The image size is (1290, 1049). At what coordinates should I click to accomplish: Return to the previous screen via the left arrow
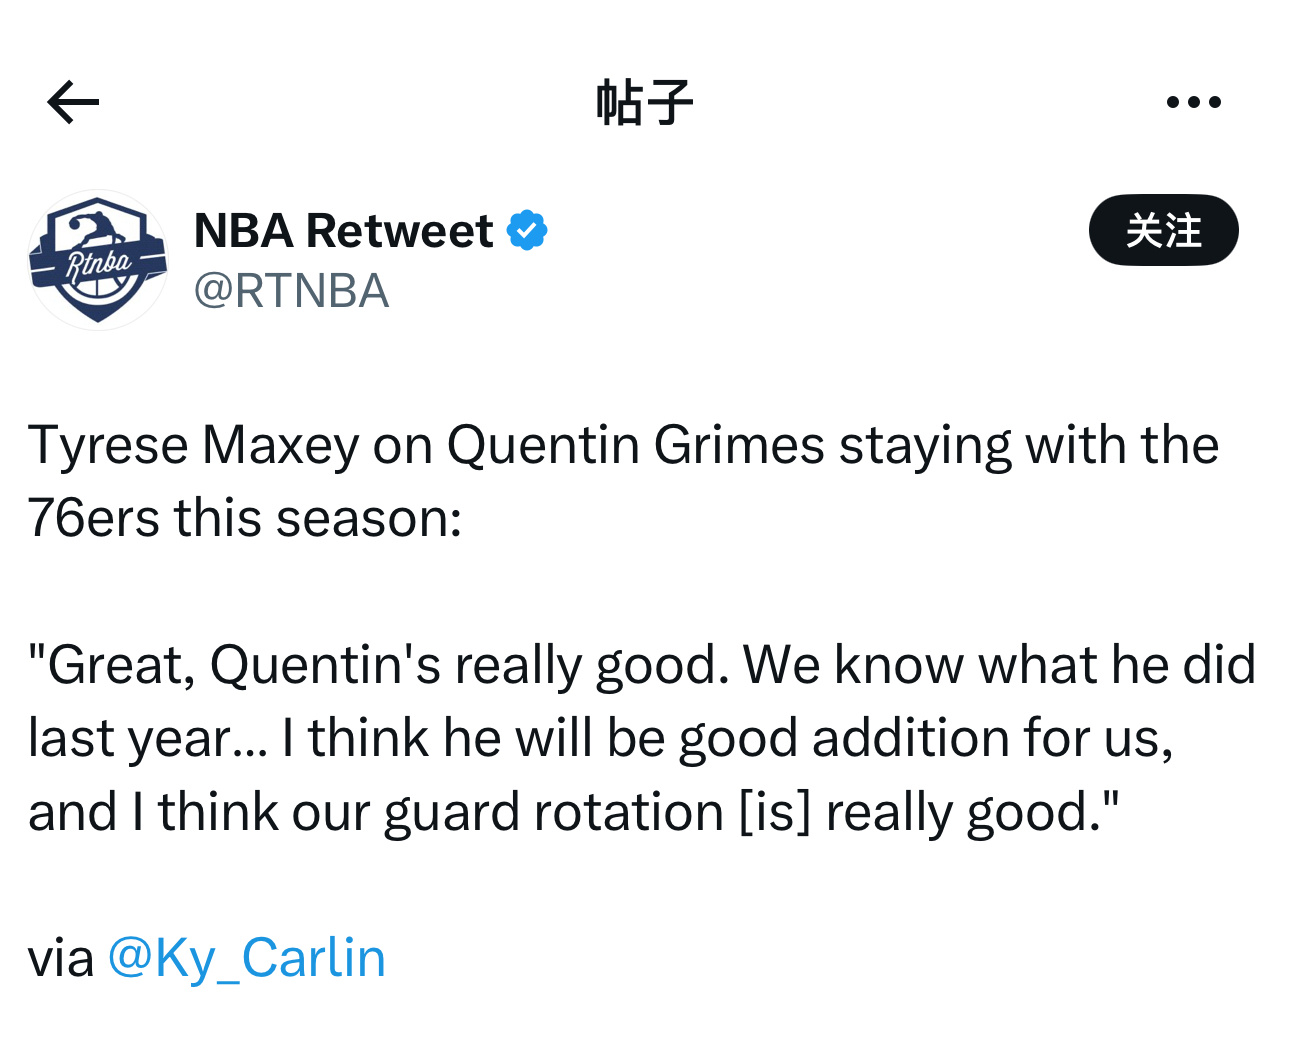[x=73, y=102]
